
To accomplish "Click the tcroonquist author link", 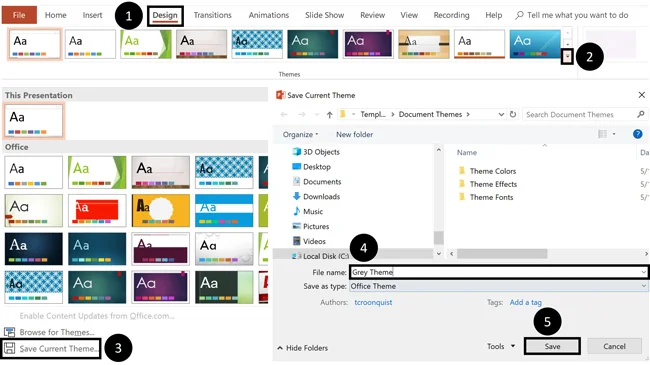I will [373, 302].
